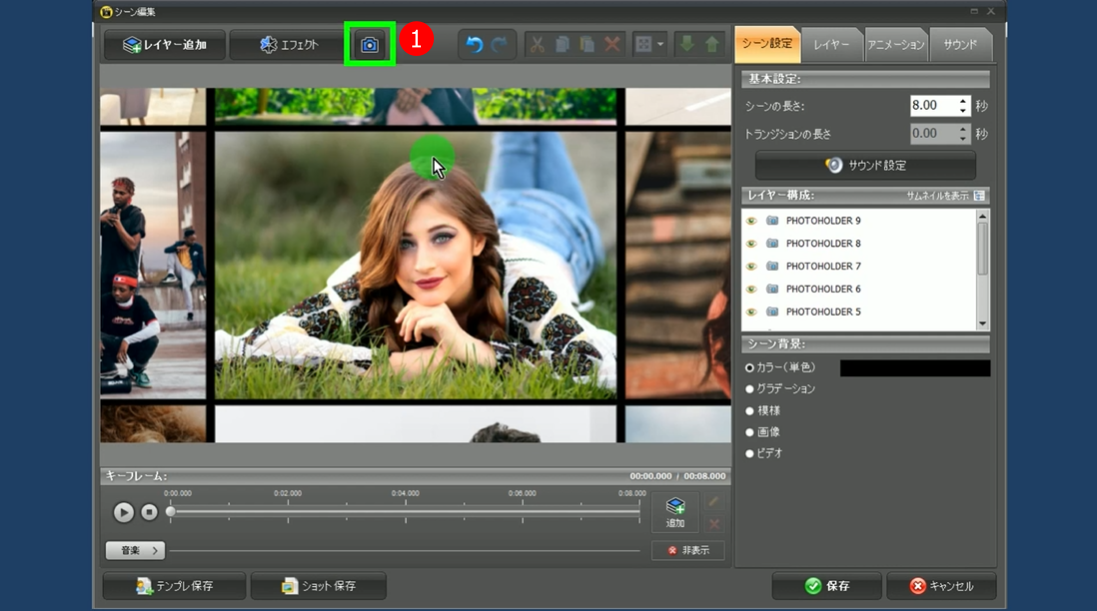Image resolution: width=1097 pixels, height=611 pixels.
Task: Click the green move layer down arrow
Action: point(686,45)
